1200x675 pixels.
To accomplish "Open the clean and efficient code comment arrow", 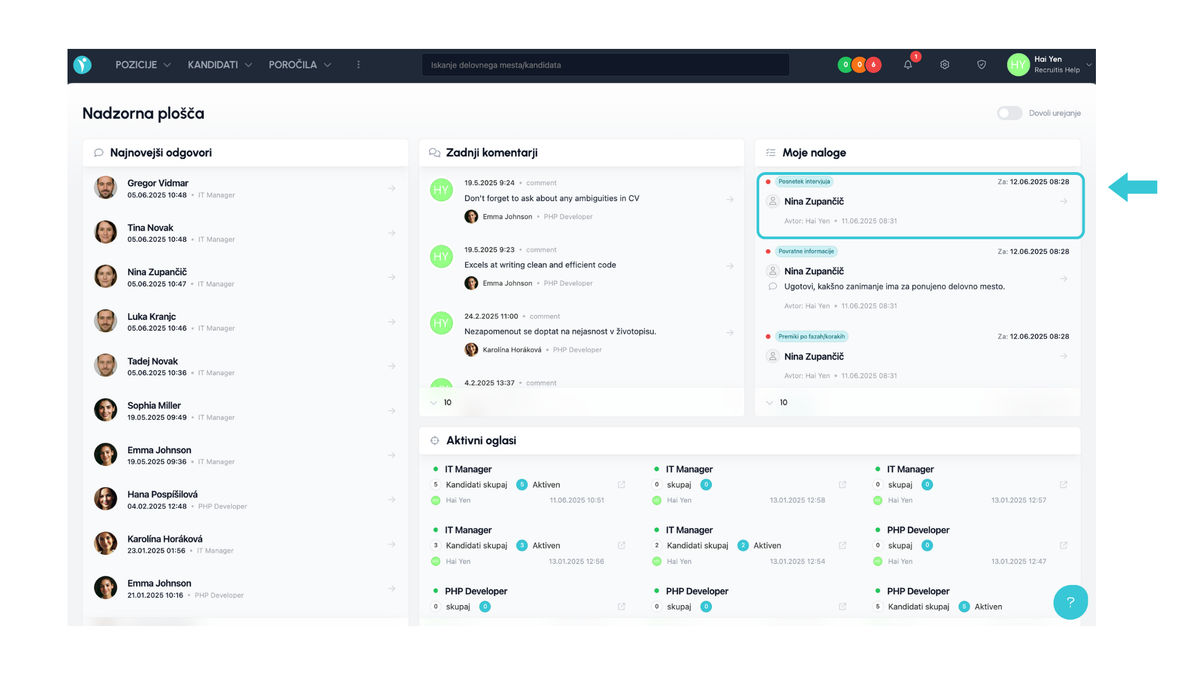I will tap(730, 266).
